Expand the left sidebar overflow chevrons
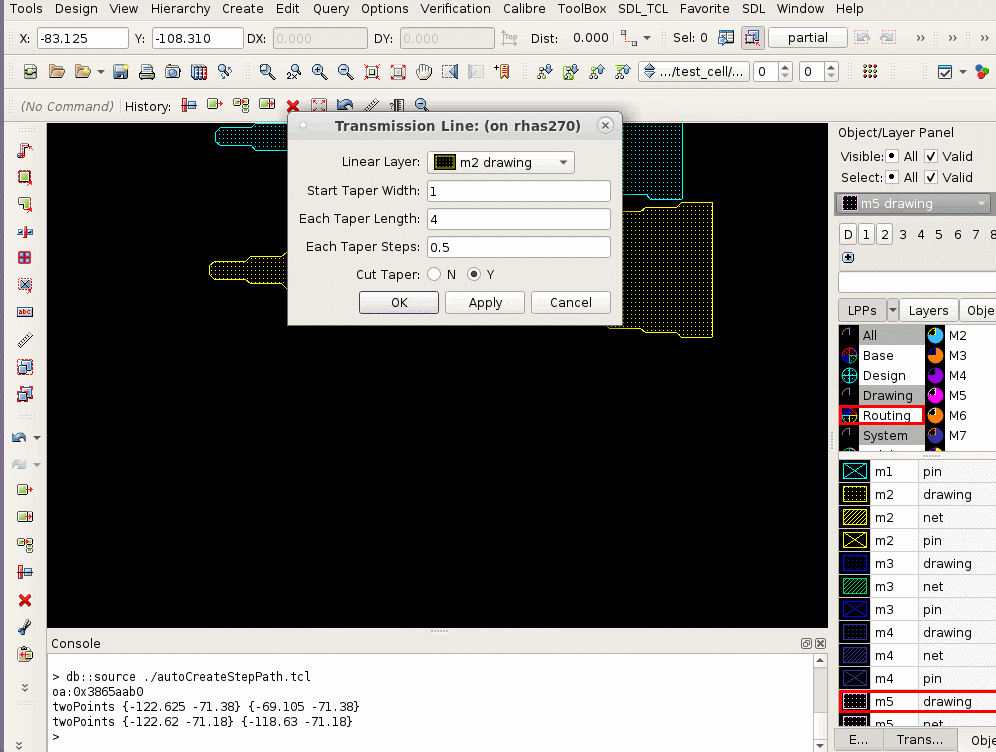Screen dimensions: 996x752 (25, 687)
